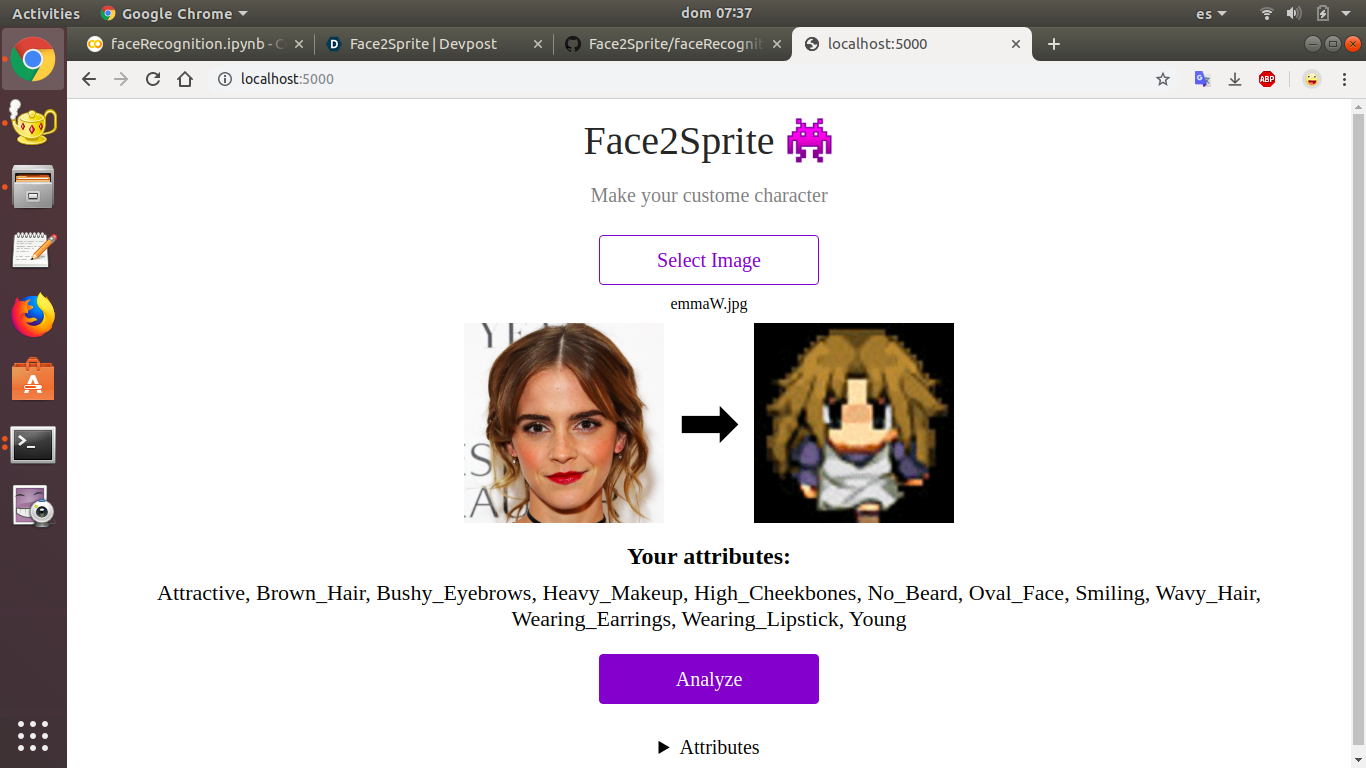Click the Select Image button
Image resolution: width=1366 pixels, height=768 pixels.
[x=709, y=260]
